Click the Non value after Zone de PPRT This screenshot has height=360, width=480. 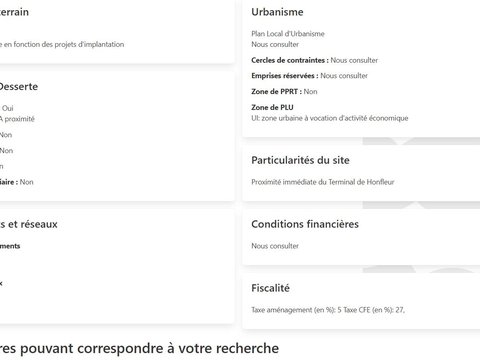pyautogui.click(x=310, y=92)
